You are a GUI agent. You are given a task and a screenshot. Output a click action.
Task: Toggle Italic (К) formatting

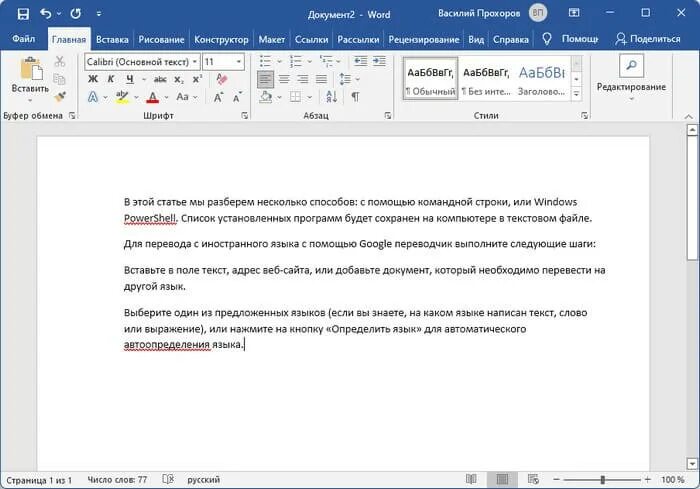click(111, 79)
